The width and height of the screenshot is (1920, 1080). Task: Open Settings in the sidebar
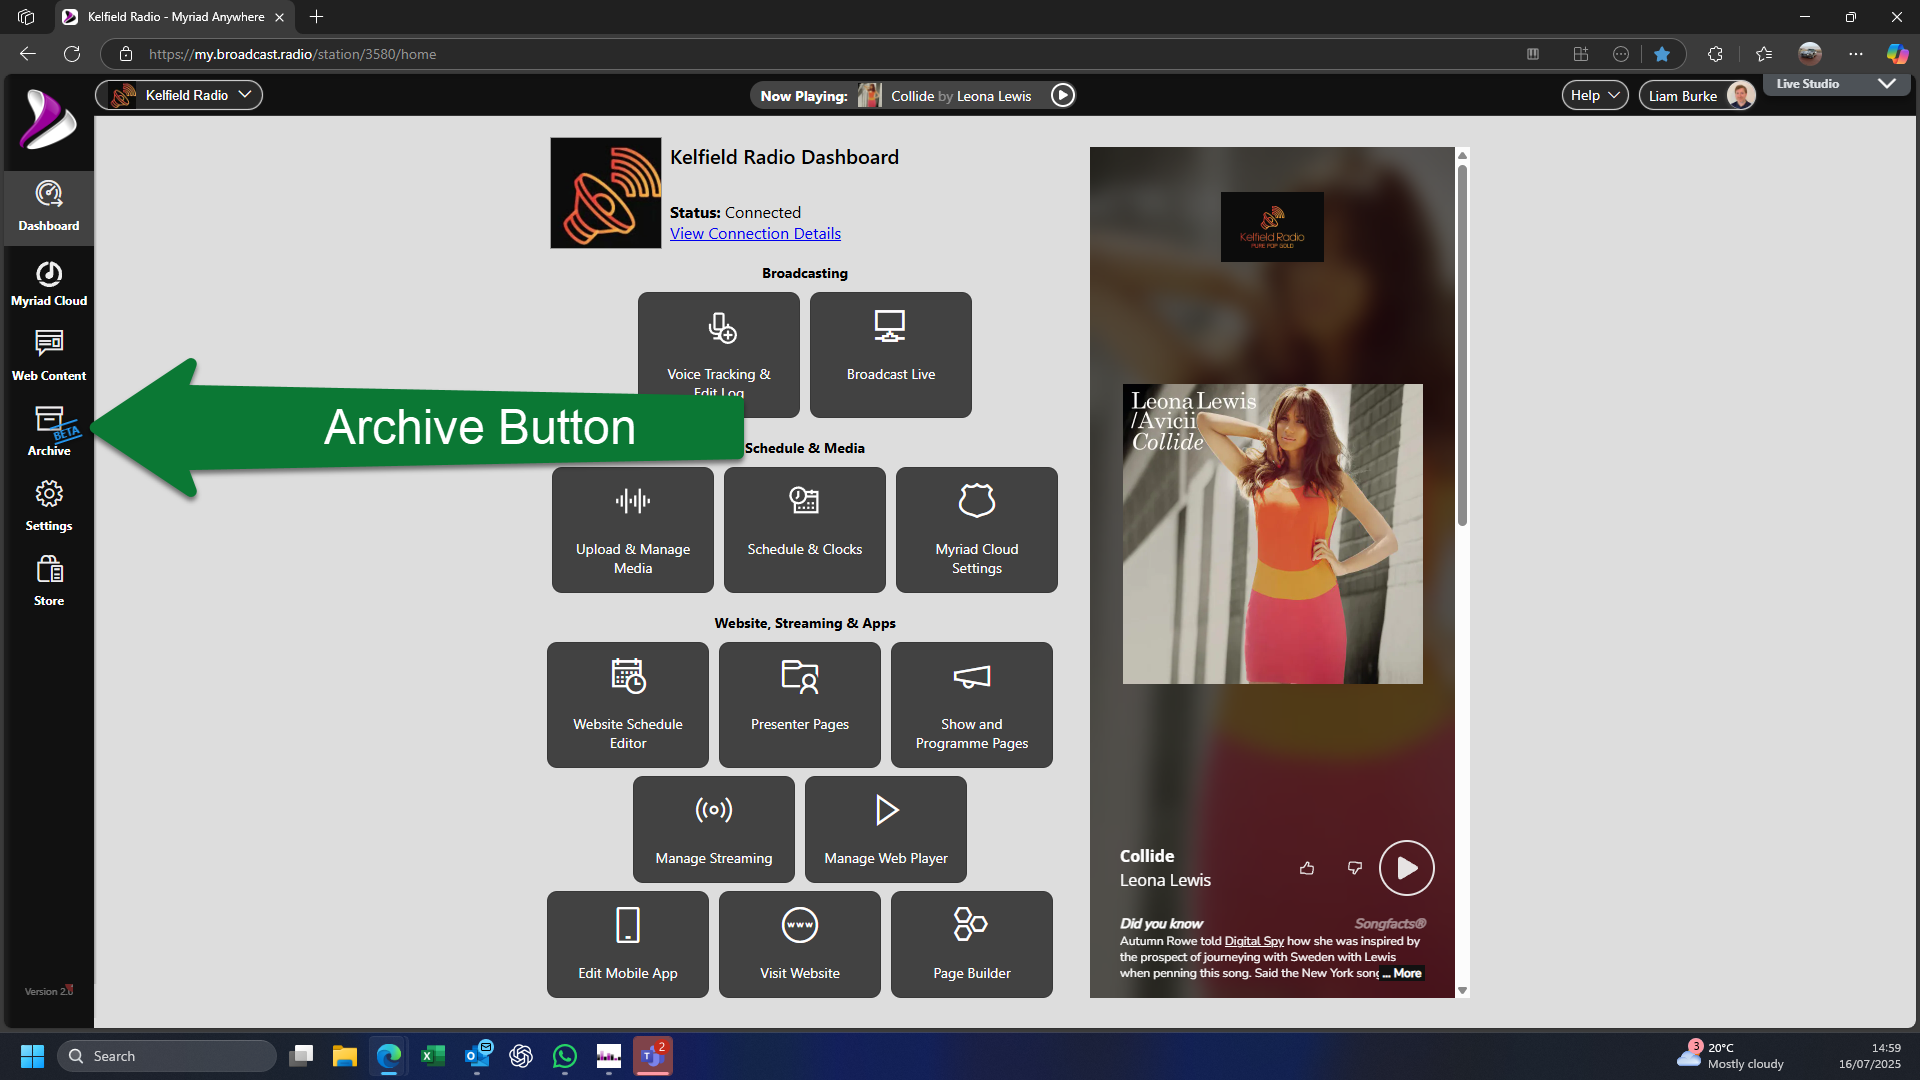point(48,507)
